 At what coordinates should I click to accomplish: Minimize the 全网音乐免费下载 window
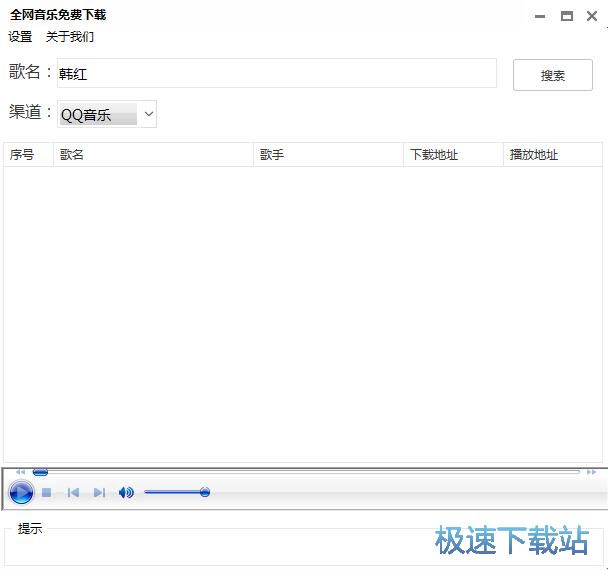pos(540,16)
